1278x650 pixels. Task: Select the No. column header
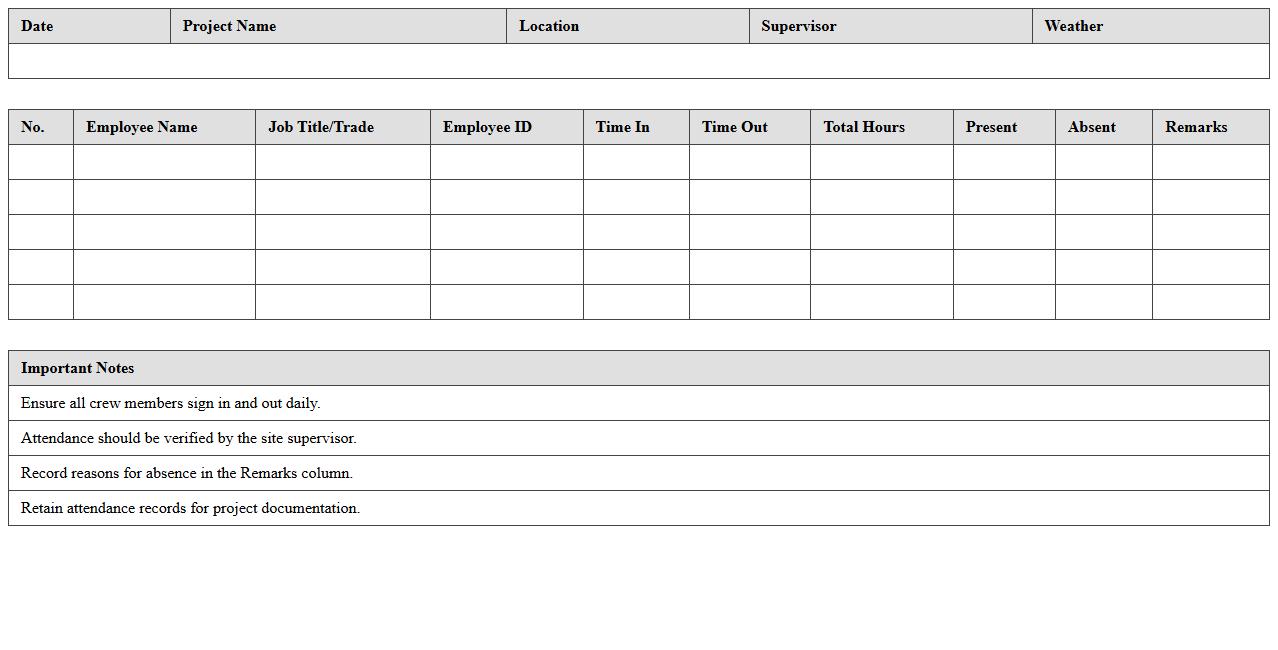[41, 127]
